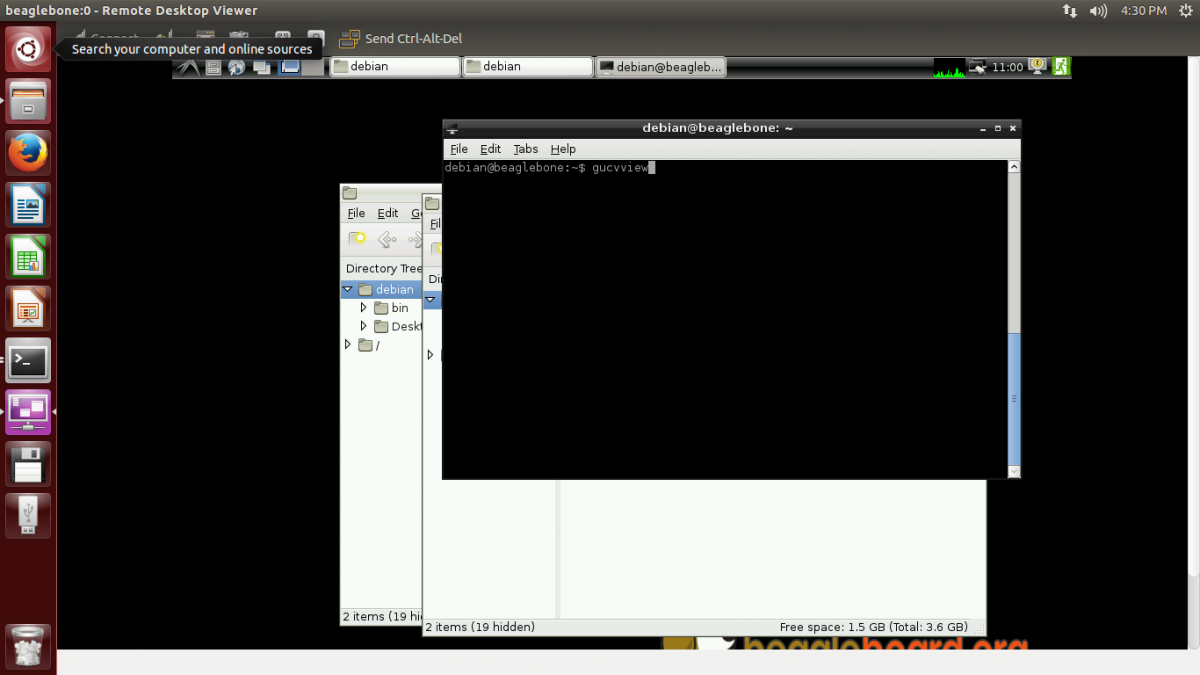Click the terminal window scrollbar
Image resolution: width=1200 pixels, height=675 pixels.
click(1013, 400)
